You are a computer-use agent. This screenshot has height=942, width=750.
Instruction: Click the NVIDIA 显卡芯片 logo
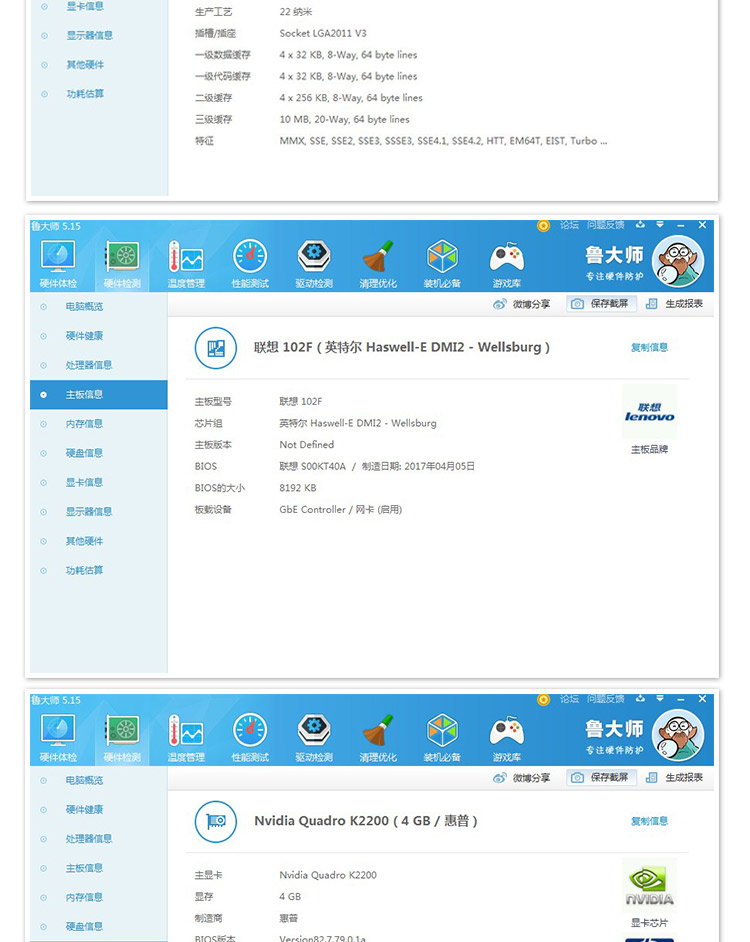[x=649, y=886]
